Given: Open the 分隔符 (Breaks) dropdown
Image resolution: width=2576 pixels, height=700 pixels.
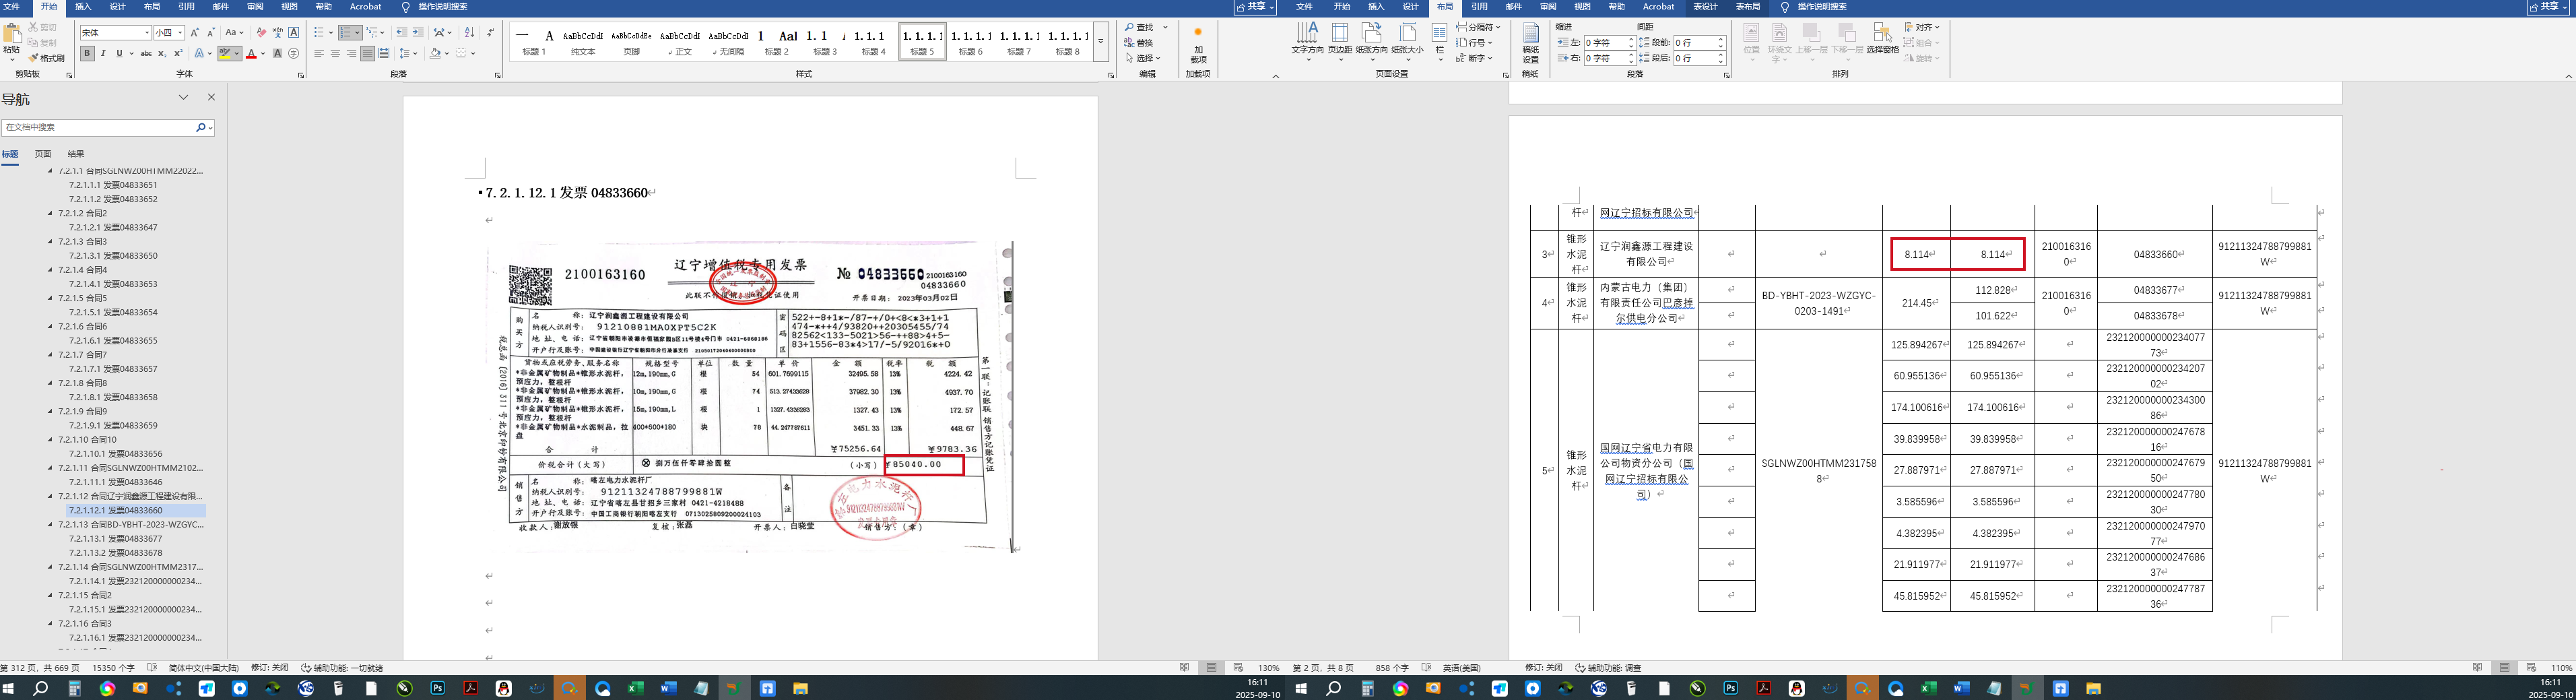Looking at the screenshot, I should point(1479,28).
